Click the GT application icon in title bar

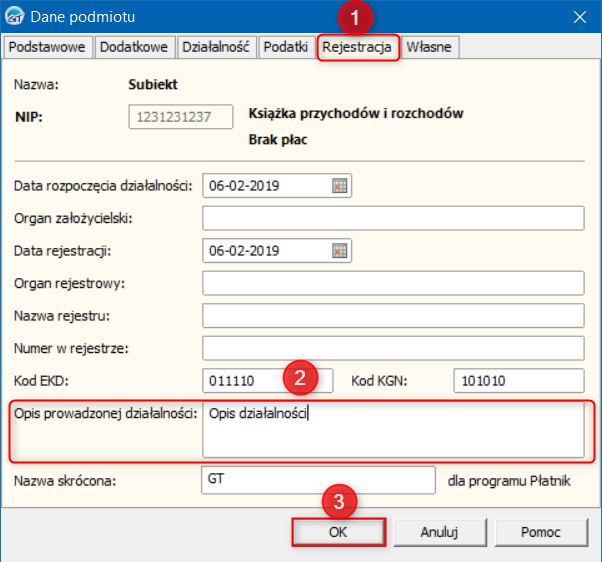click(15, 17)
